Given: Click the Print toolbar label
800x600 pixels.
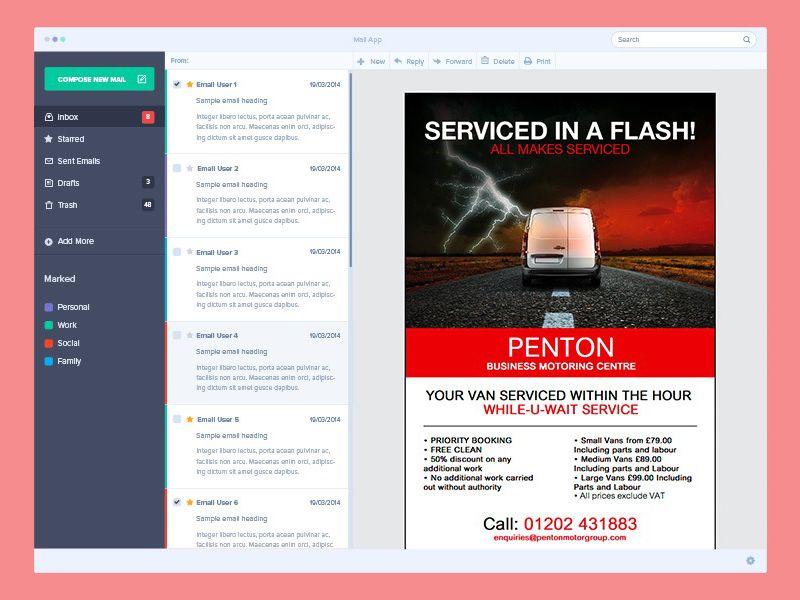Looking at the screenshot, I should [543, 61].
